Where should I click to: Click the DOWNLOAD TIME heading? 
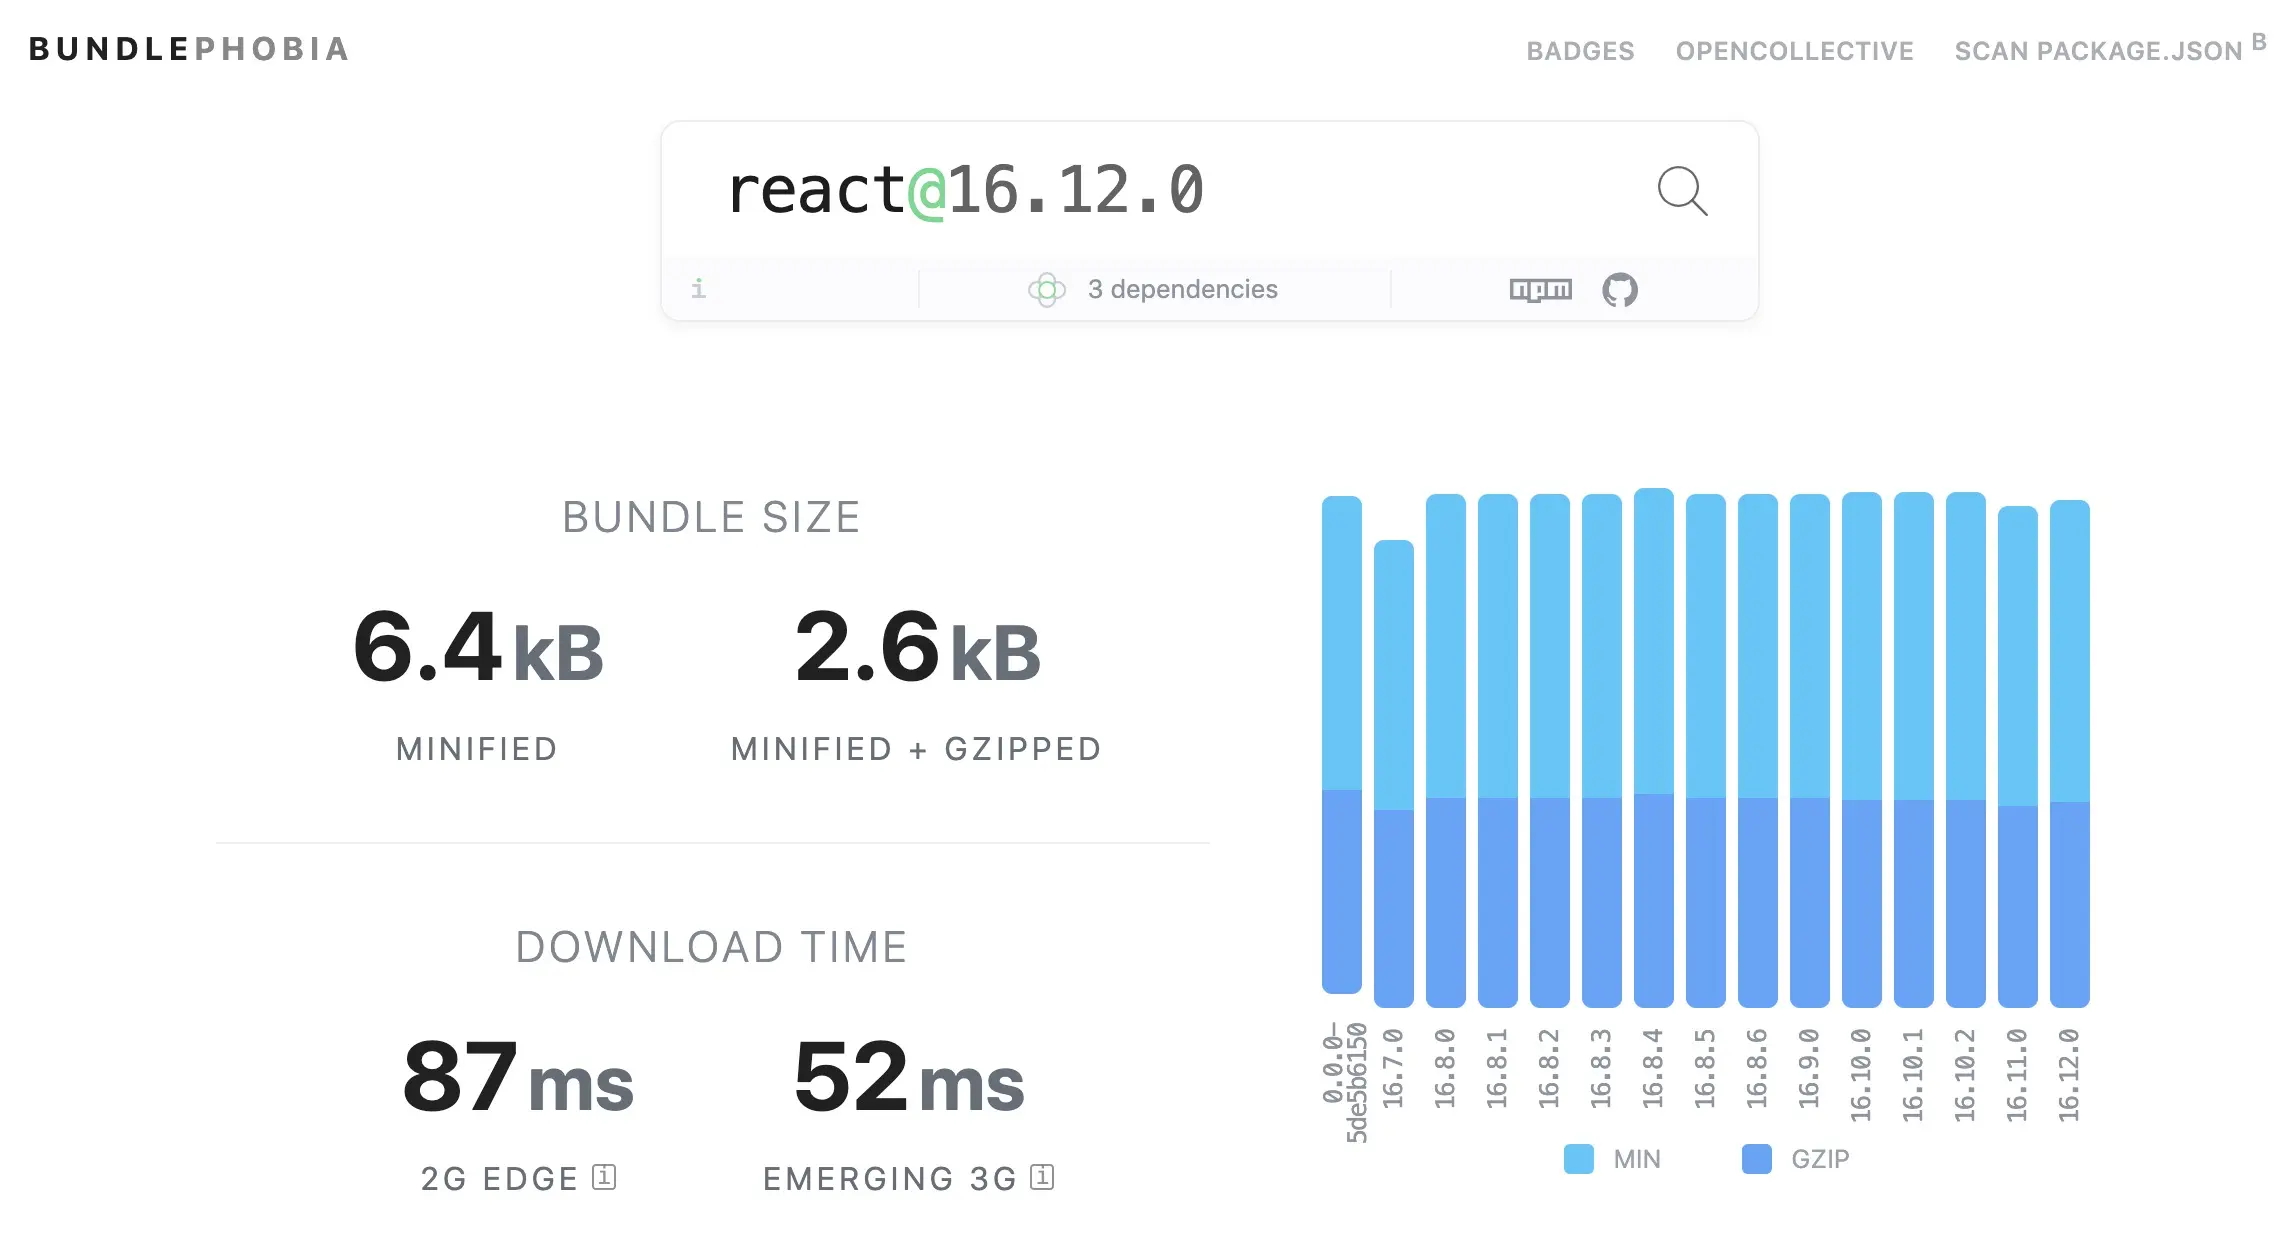711,947
